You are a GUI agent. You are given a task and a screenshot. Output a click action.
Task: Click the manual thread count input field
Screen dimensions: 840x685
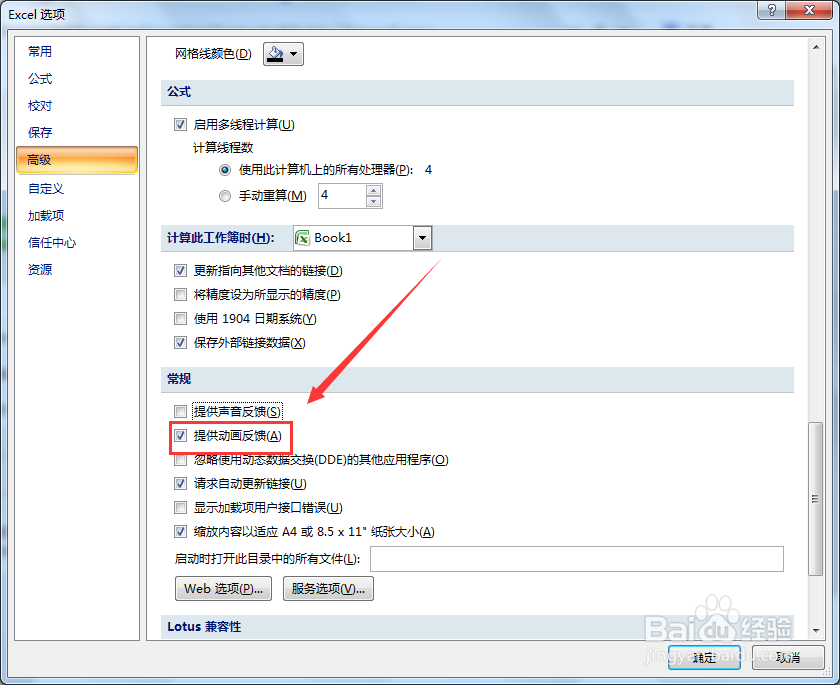342,195
